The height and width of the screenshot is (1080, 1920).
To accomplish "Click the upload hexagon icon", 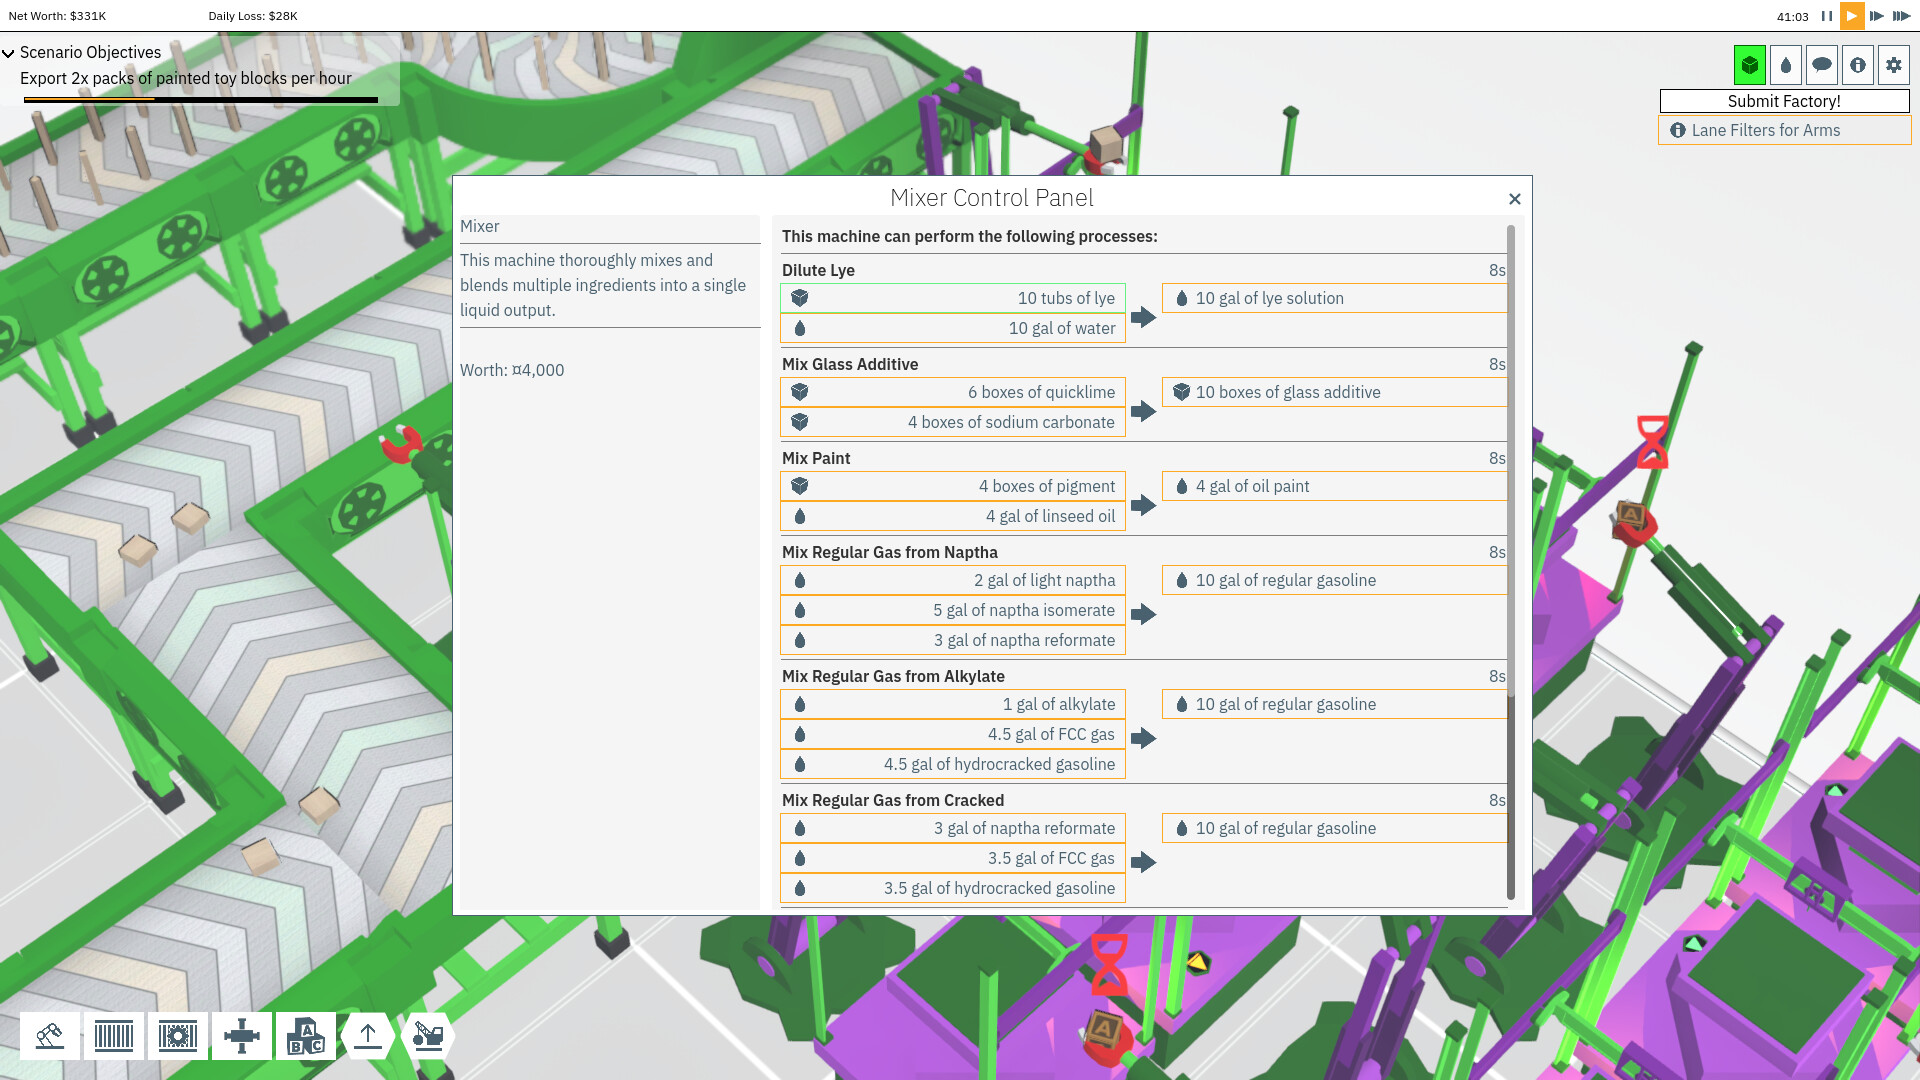I will click(368, 1036).
